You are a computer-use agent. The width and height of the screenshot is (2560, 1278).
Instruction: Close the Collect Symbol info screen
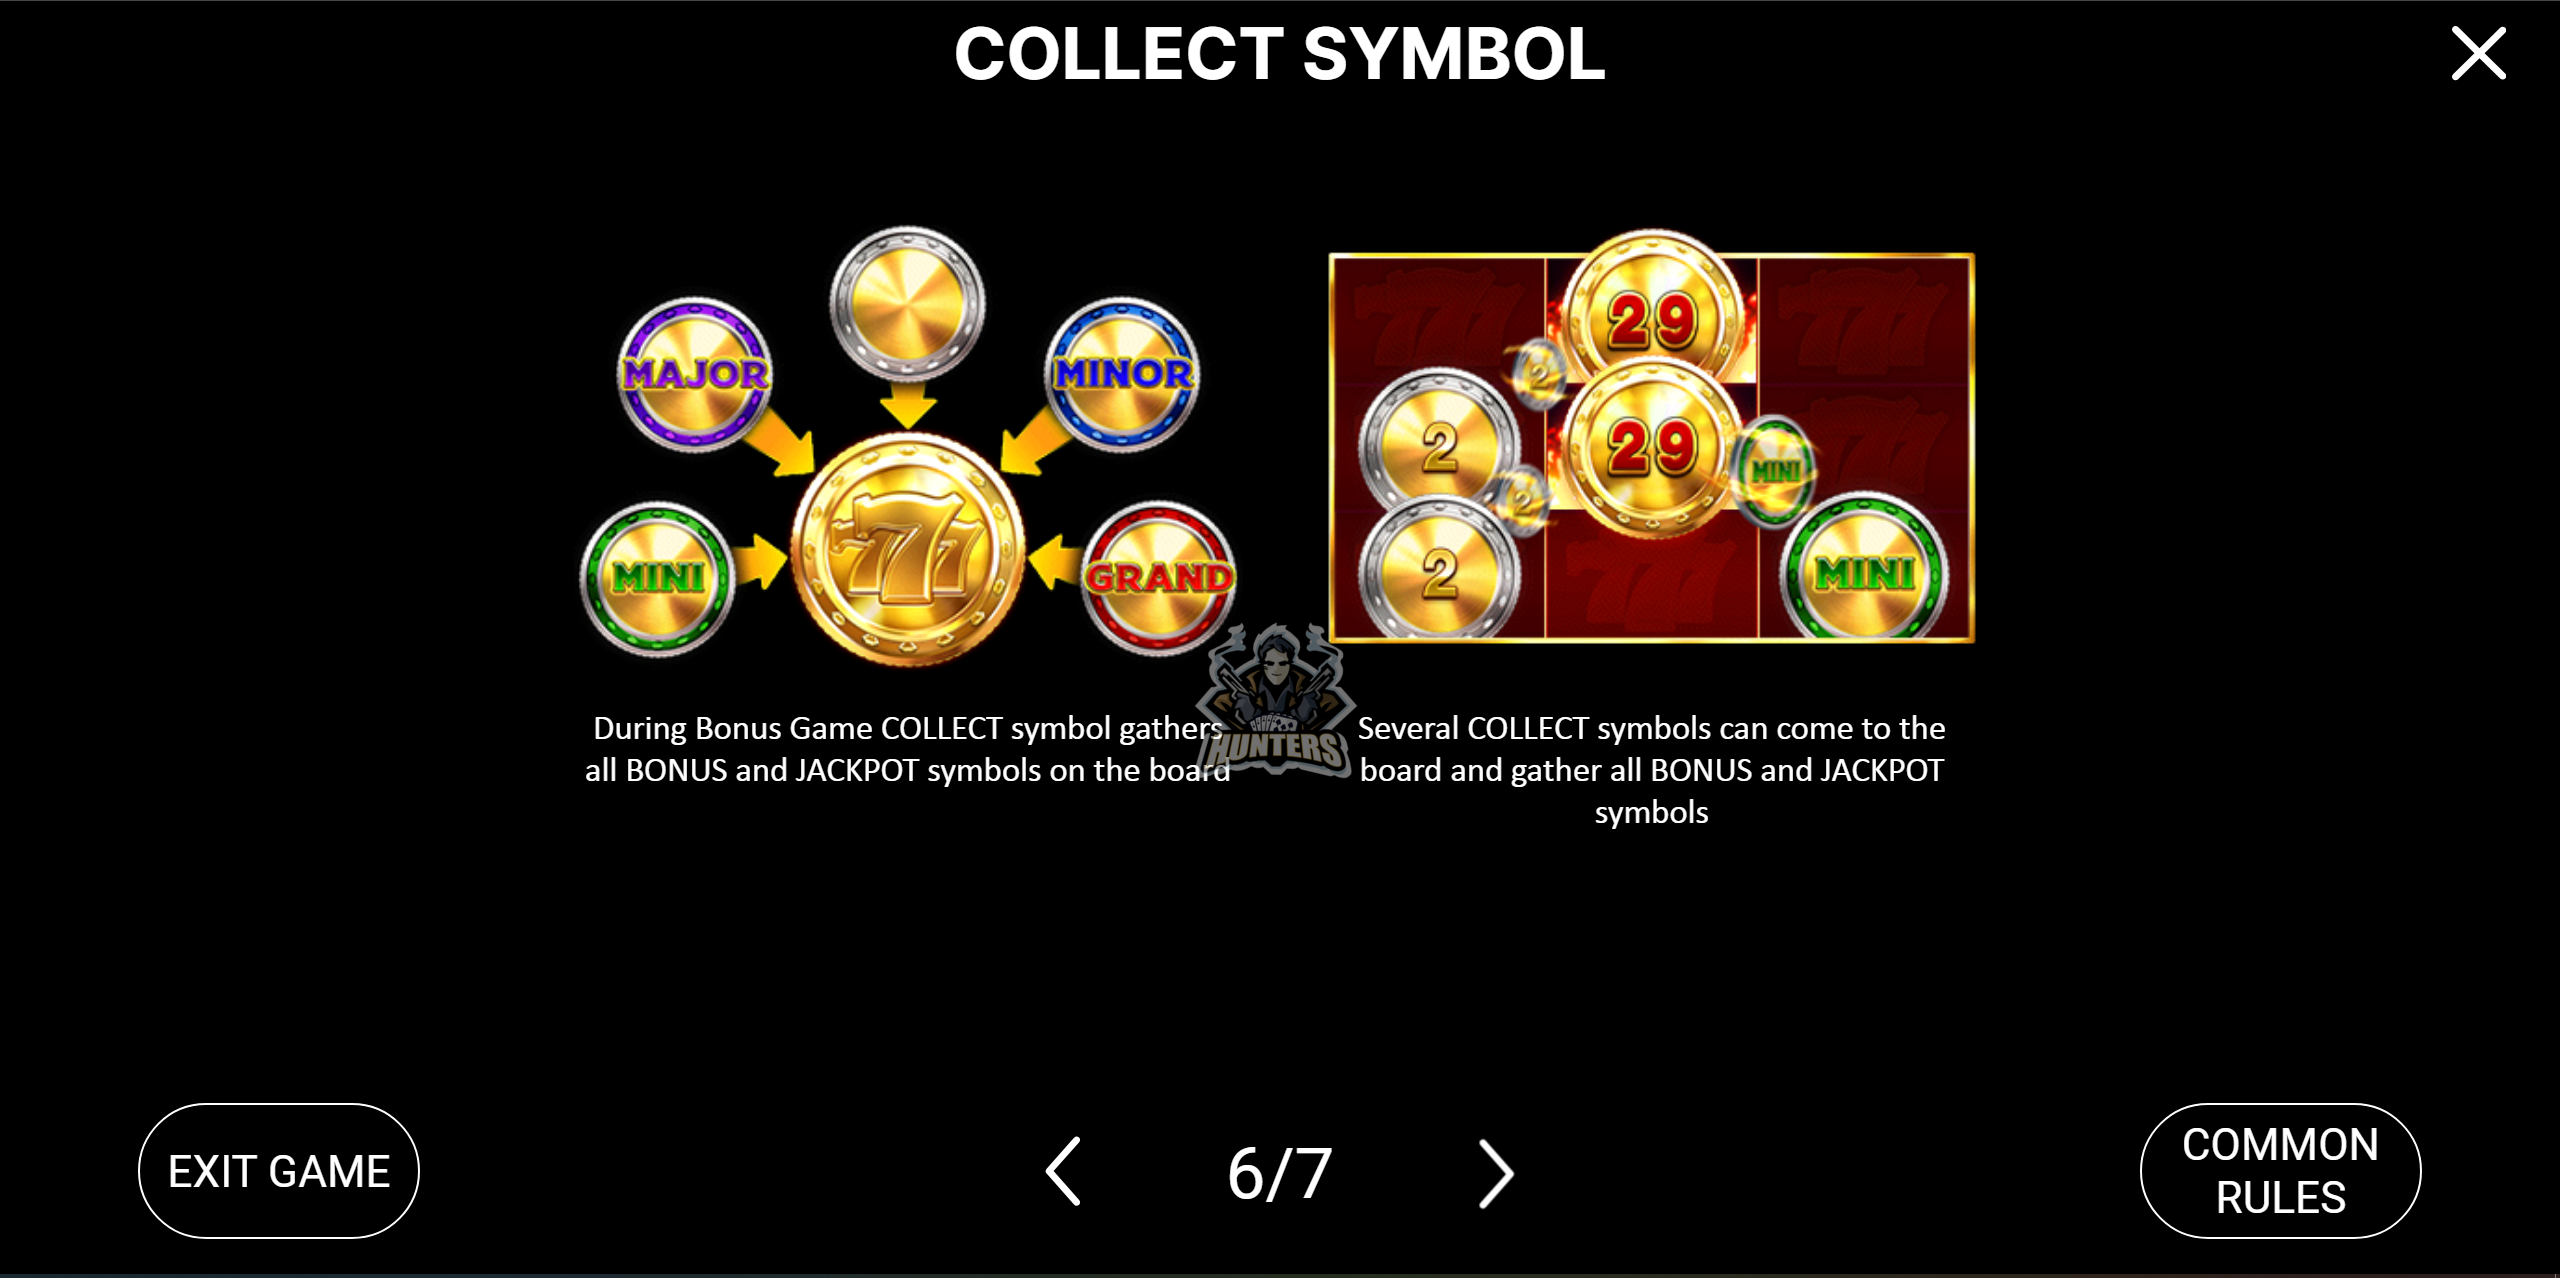2478,53
